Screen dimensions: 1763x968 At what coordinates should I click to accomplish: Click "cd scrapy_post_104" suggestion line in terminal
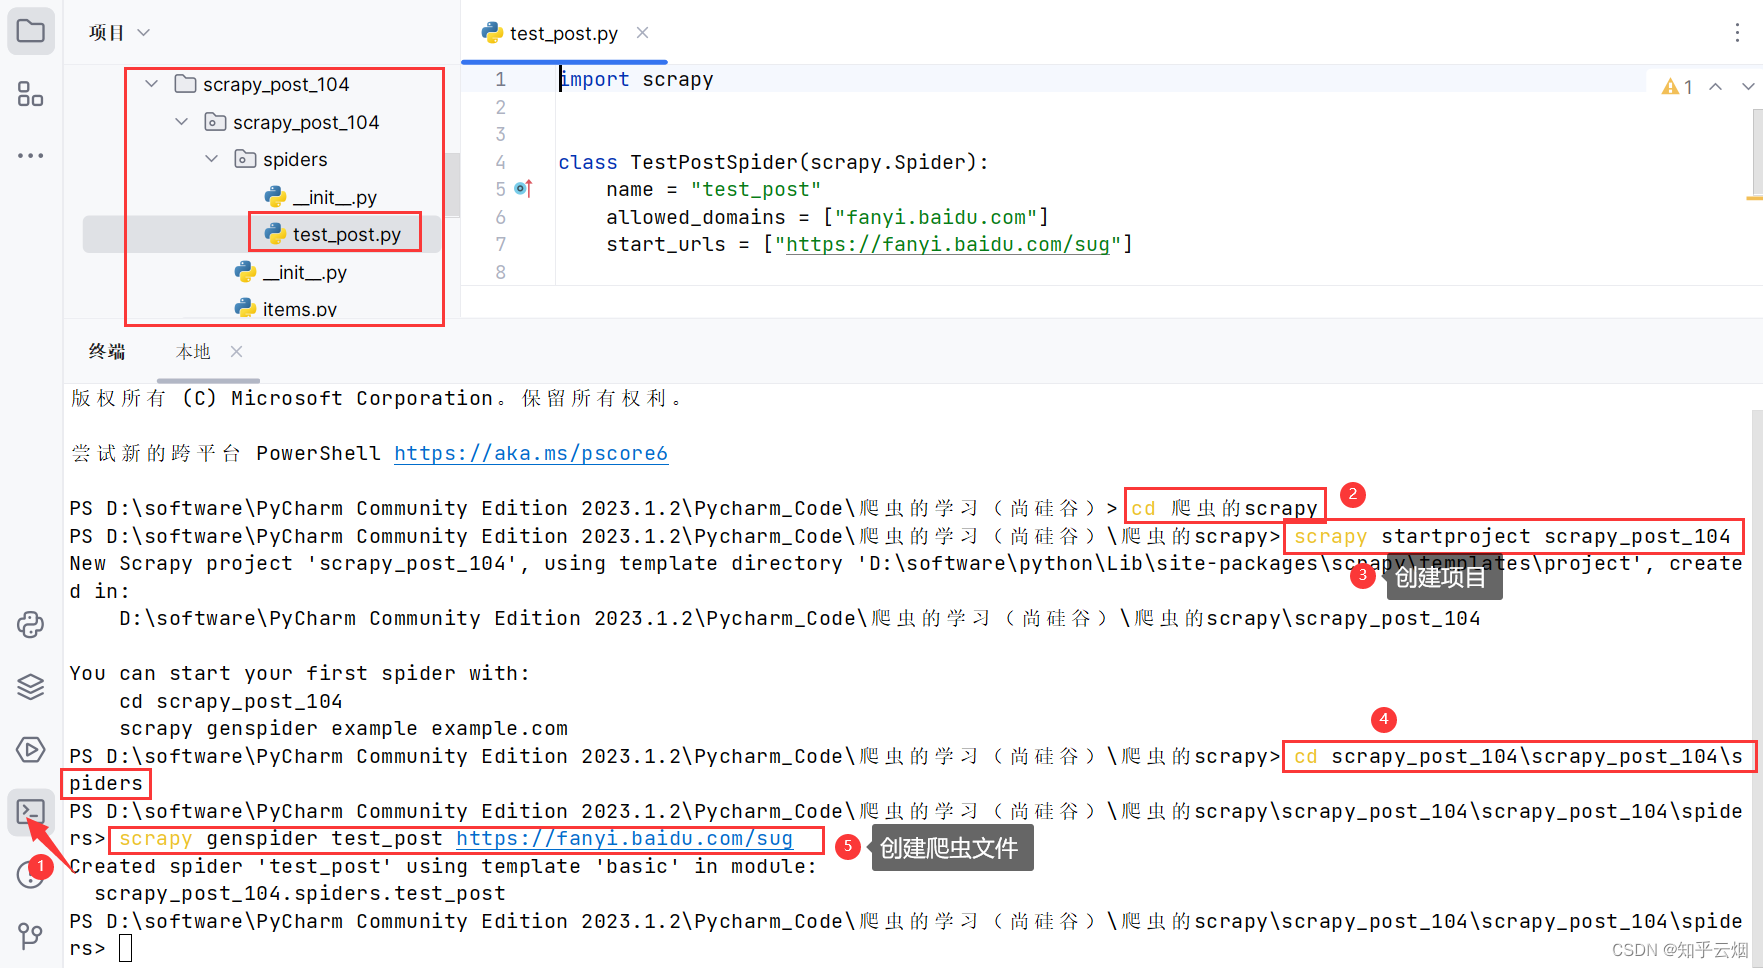231,701
